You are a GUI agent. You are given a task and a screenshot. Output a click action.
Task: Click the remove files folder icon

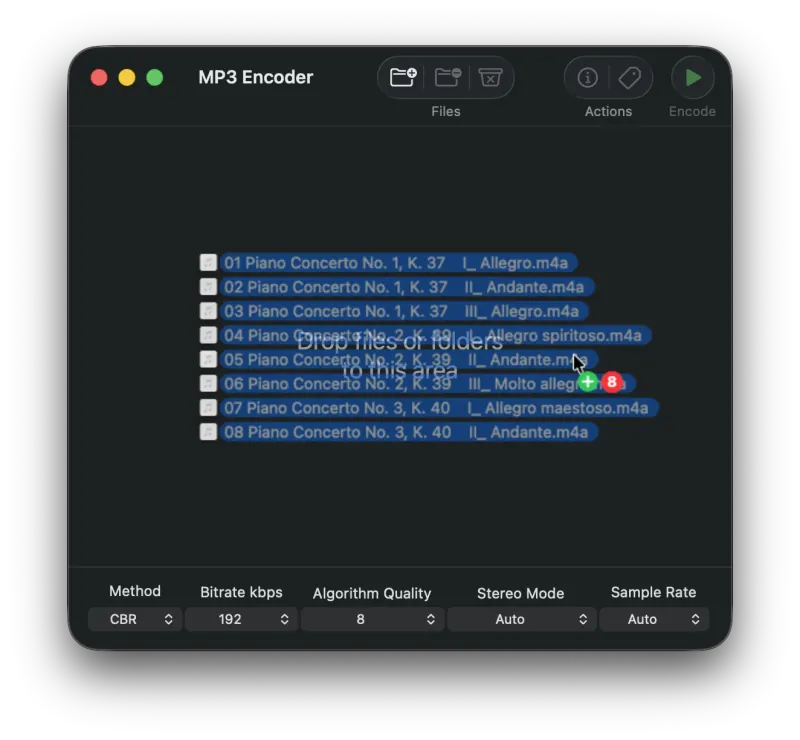447,77
